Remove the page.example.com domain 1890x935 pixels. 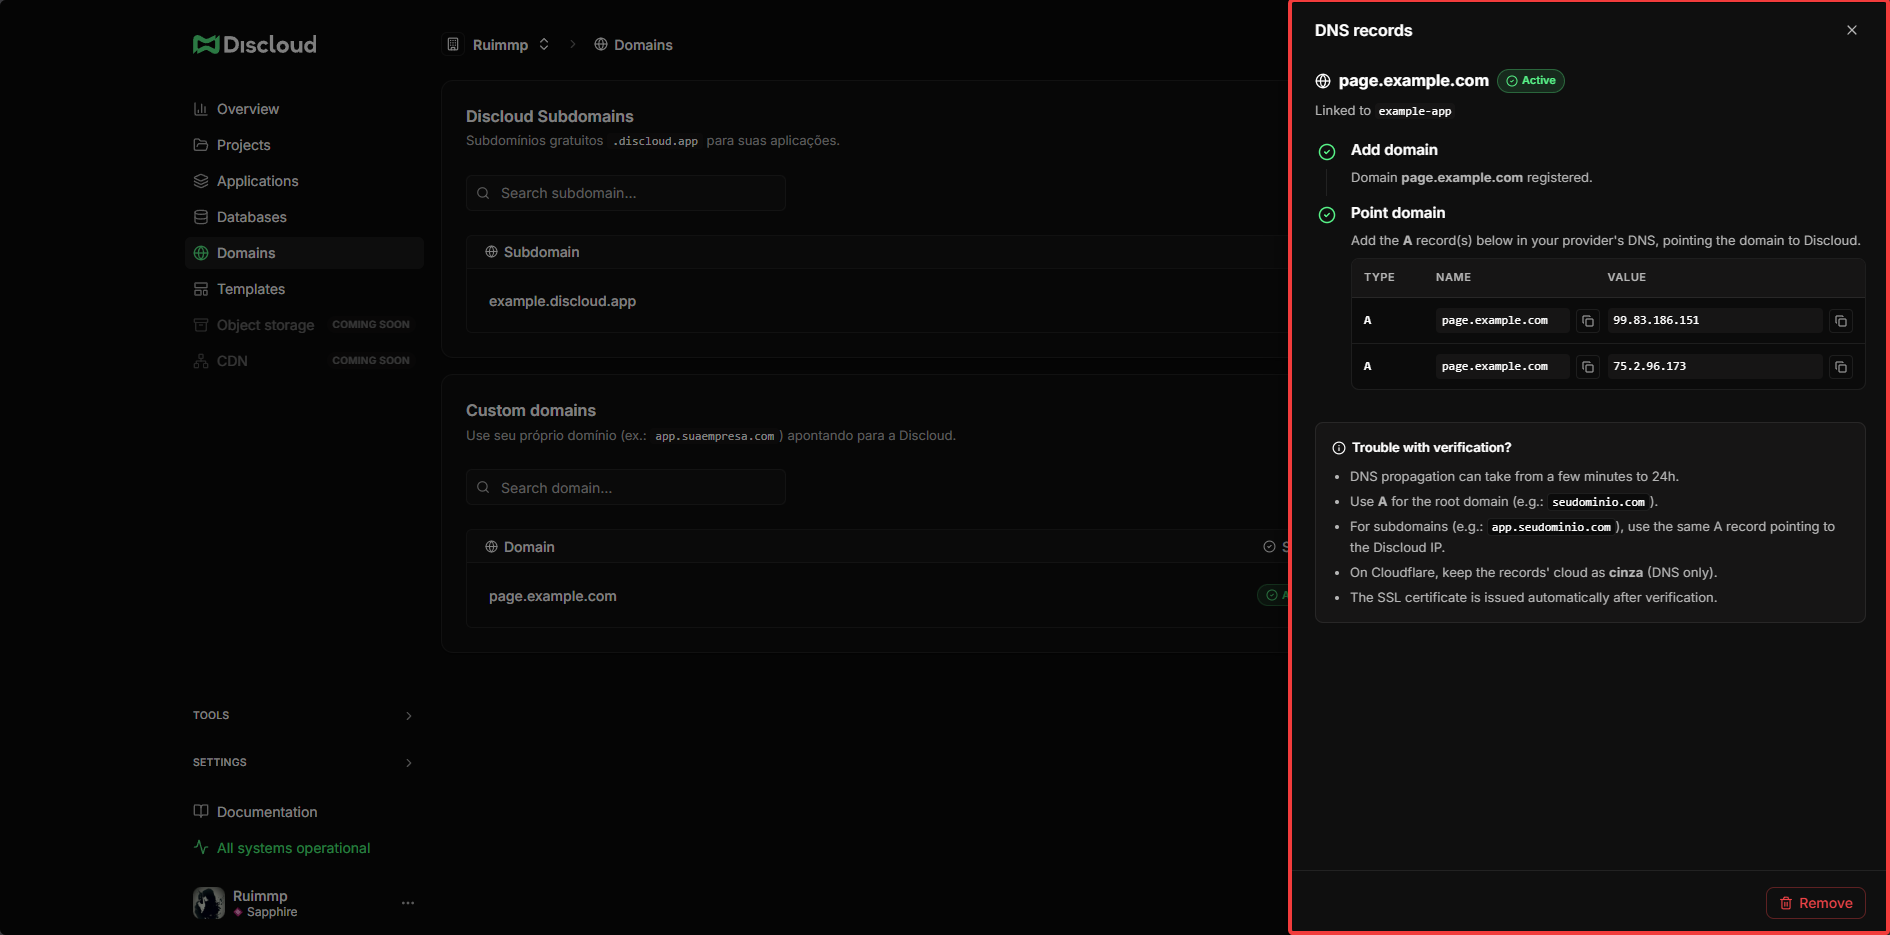1815,903
